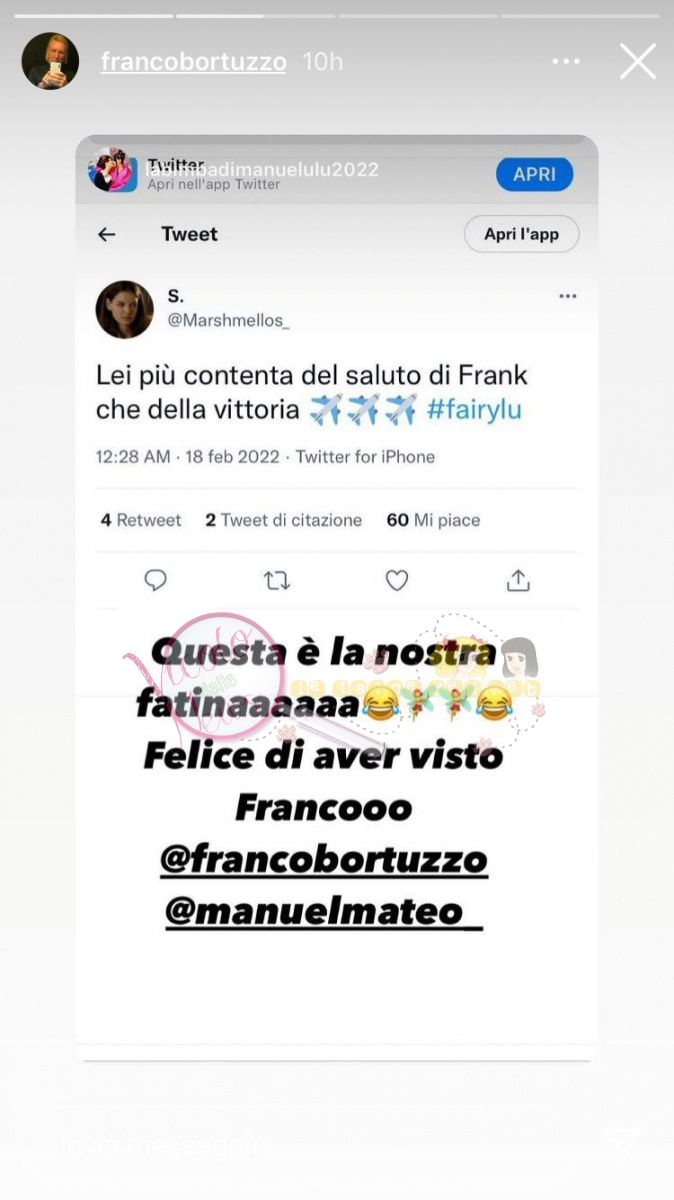This screenshot has width=674, height=1200.
Task: Open the #fairylu hashtag
Action: (x=474, y=410)
